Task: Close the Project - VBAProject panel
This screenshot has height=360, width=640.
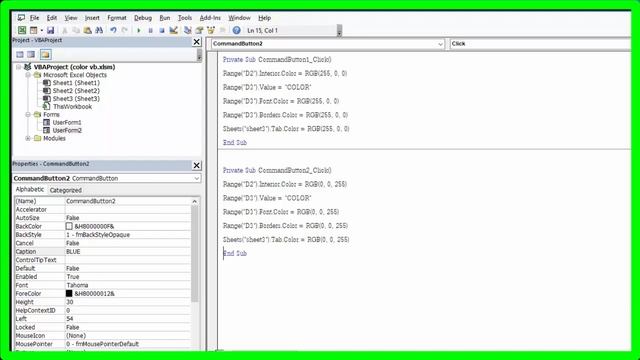Action: click(197, 42)
